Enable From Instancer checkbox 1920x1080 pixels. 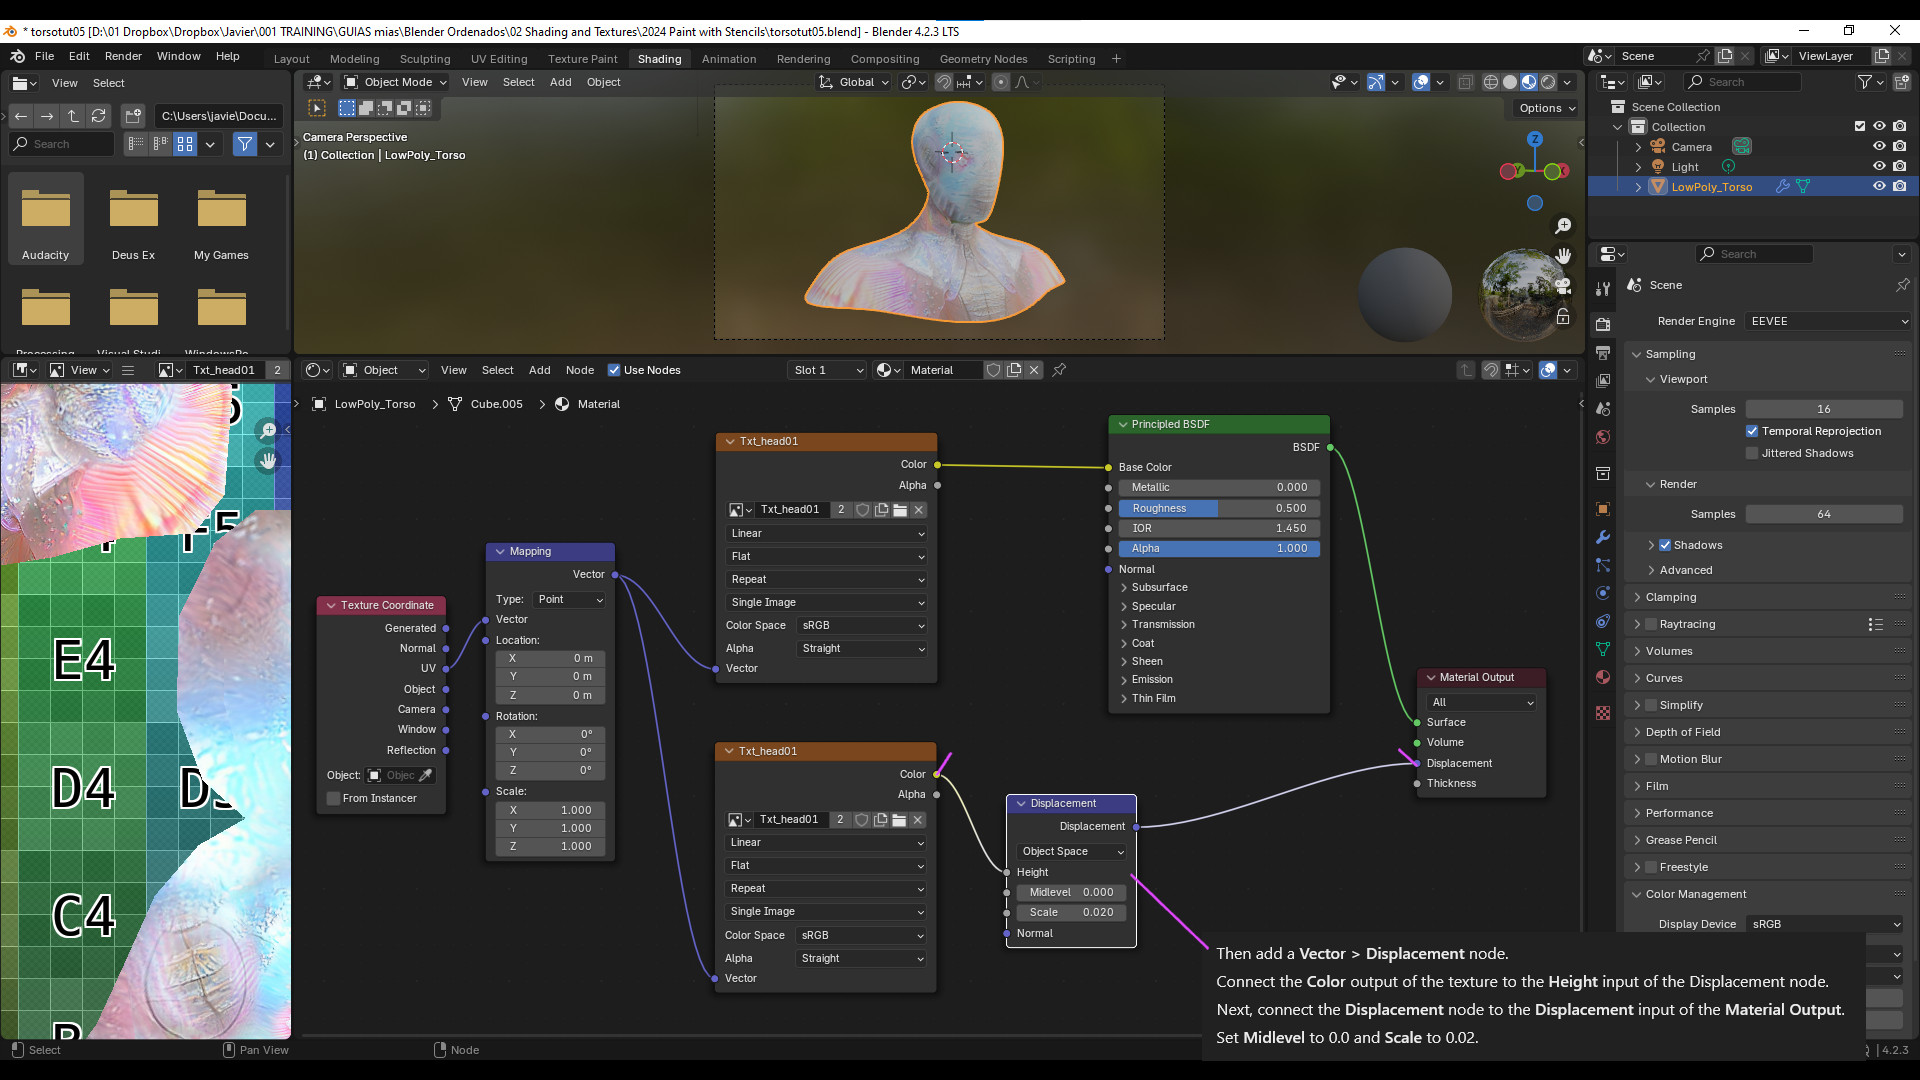tap(333, 798)
